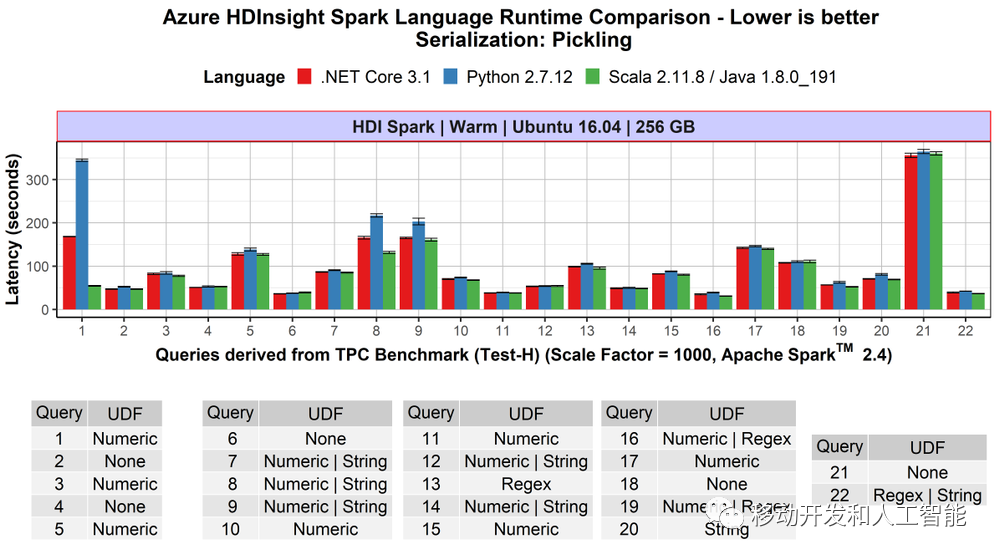Click the 'UDF' header above query 21
Screen dimensions: 999x559
(928, 447)
